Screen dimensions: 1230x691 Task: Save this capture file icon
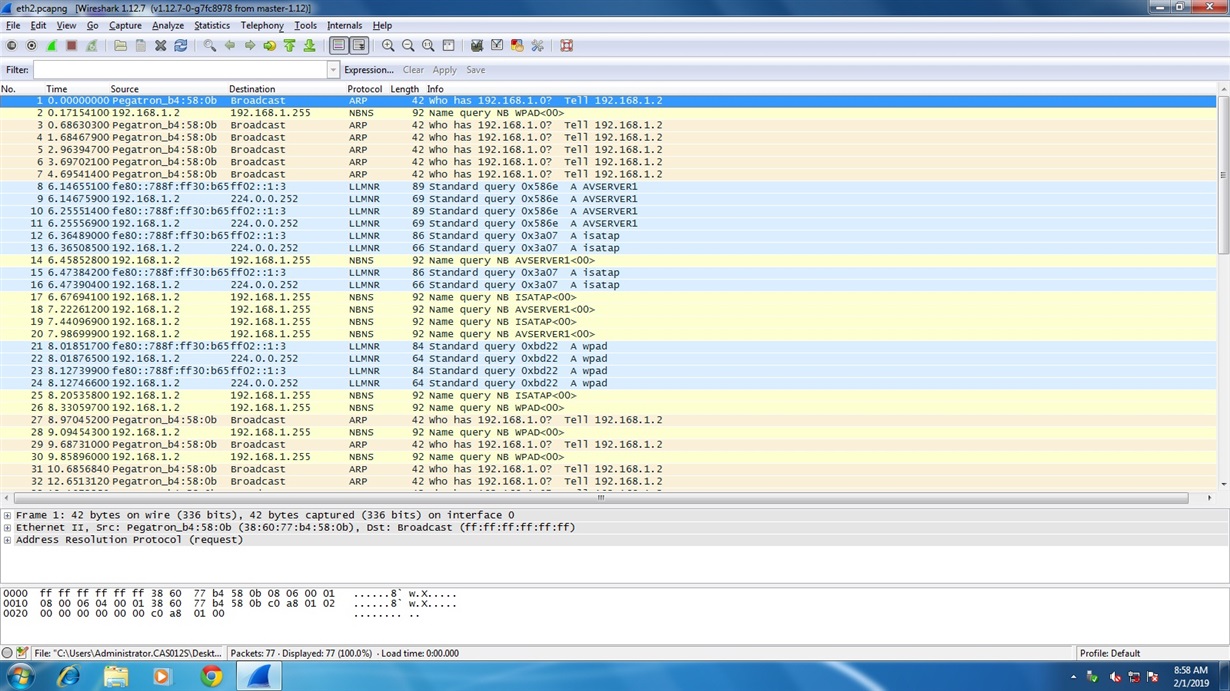click(140, 46)
